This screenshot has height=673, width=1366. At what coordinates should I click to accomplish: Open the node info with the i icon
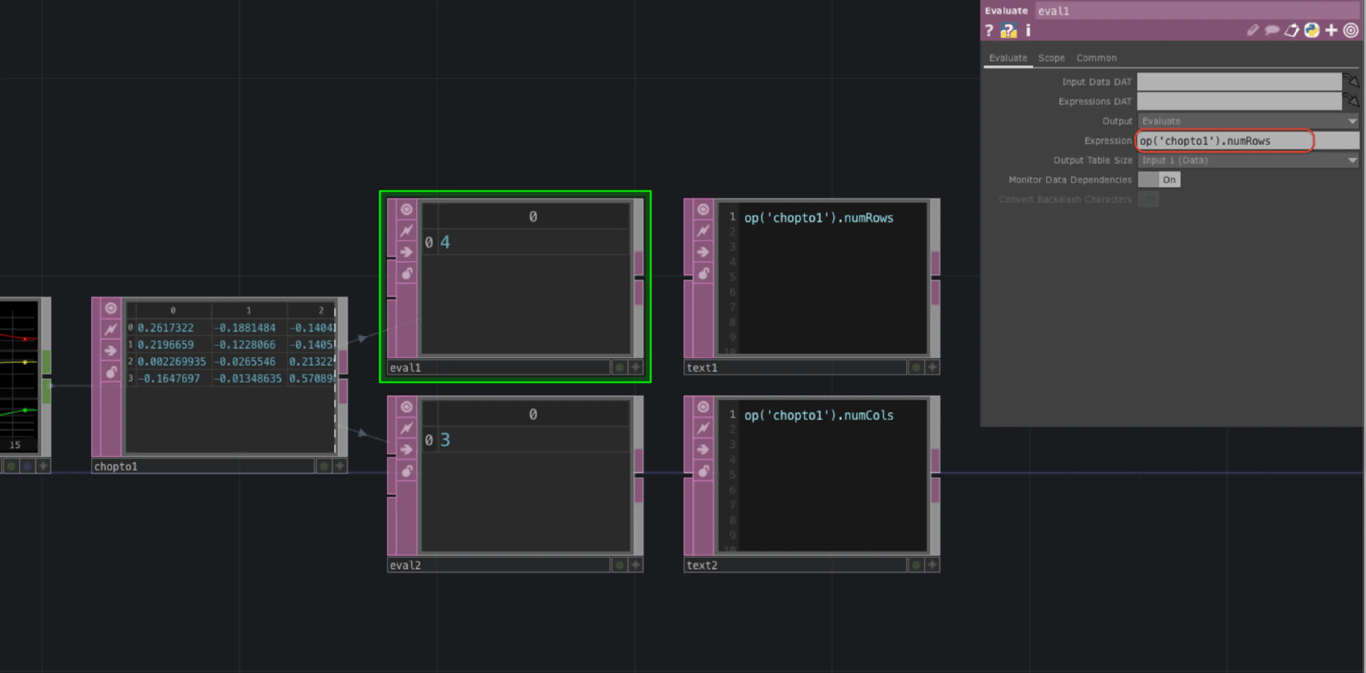pos(1027,30)
